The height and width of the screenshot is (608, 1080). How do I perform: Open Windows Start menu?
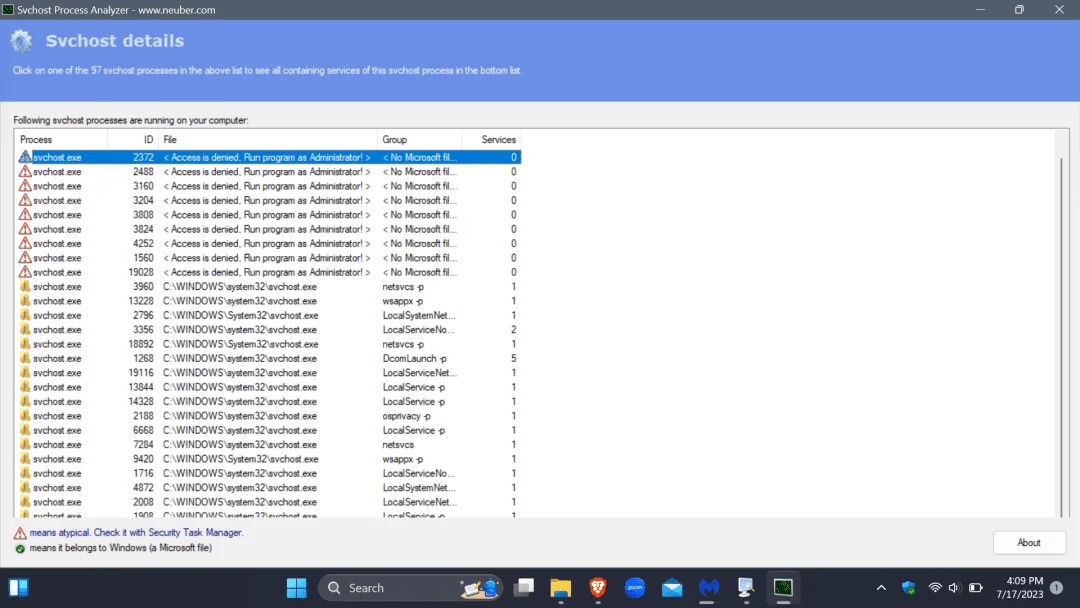coord(296,588)
